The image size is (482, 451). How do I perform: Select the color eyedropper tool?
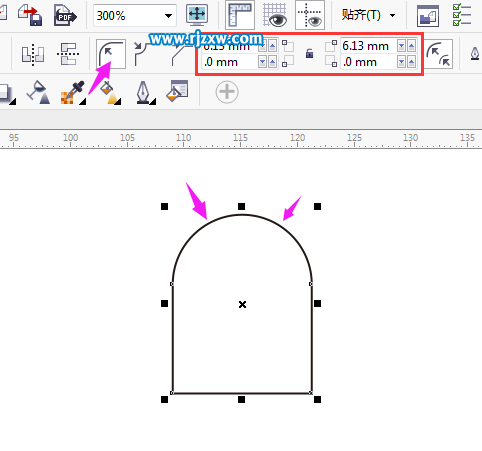coord(73,92)
